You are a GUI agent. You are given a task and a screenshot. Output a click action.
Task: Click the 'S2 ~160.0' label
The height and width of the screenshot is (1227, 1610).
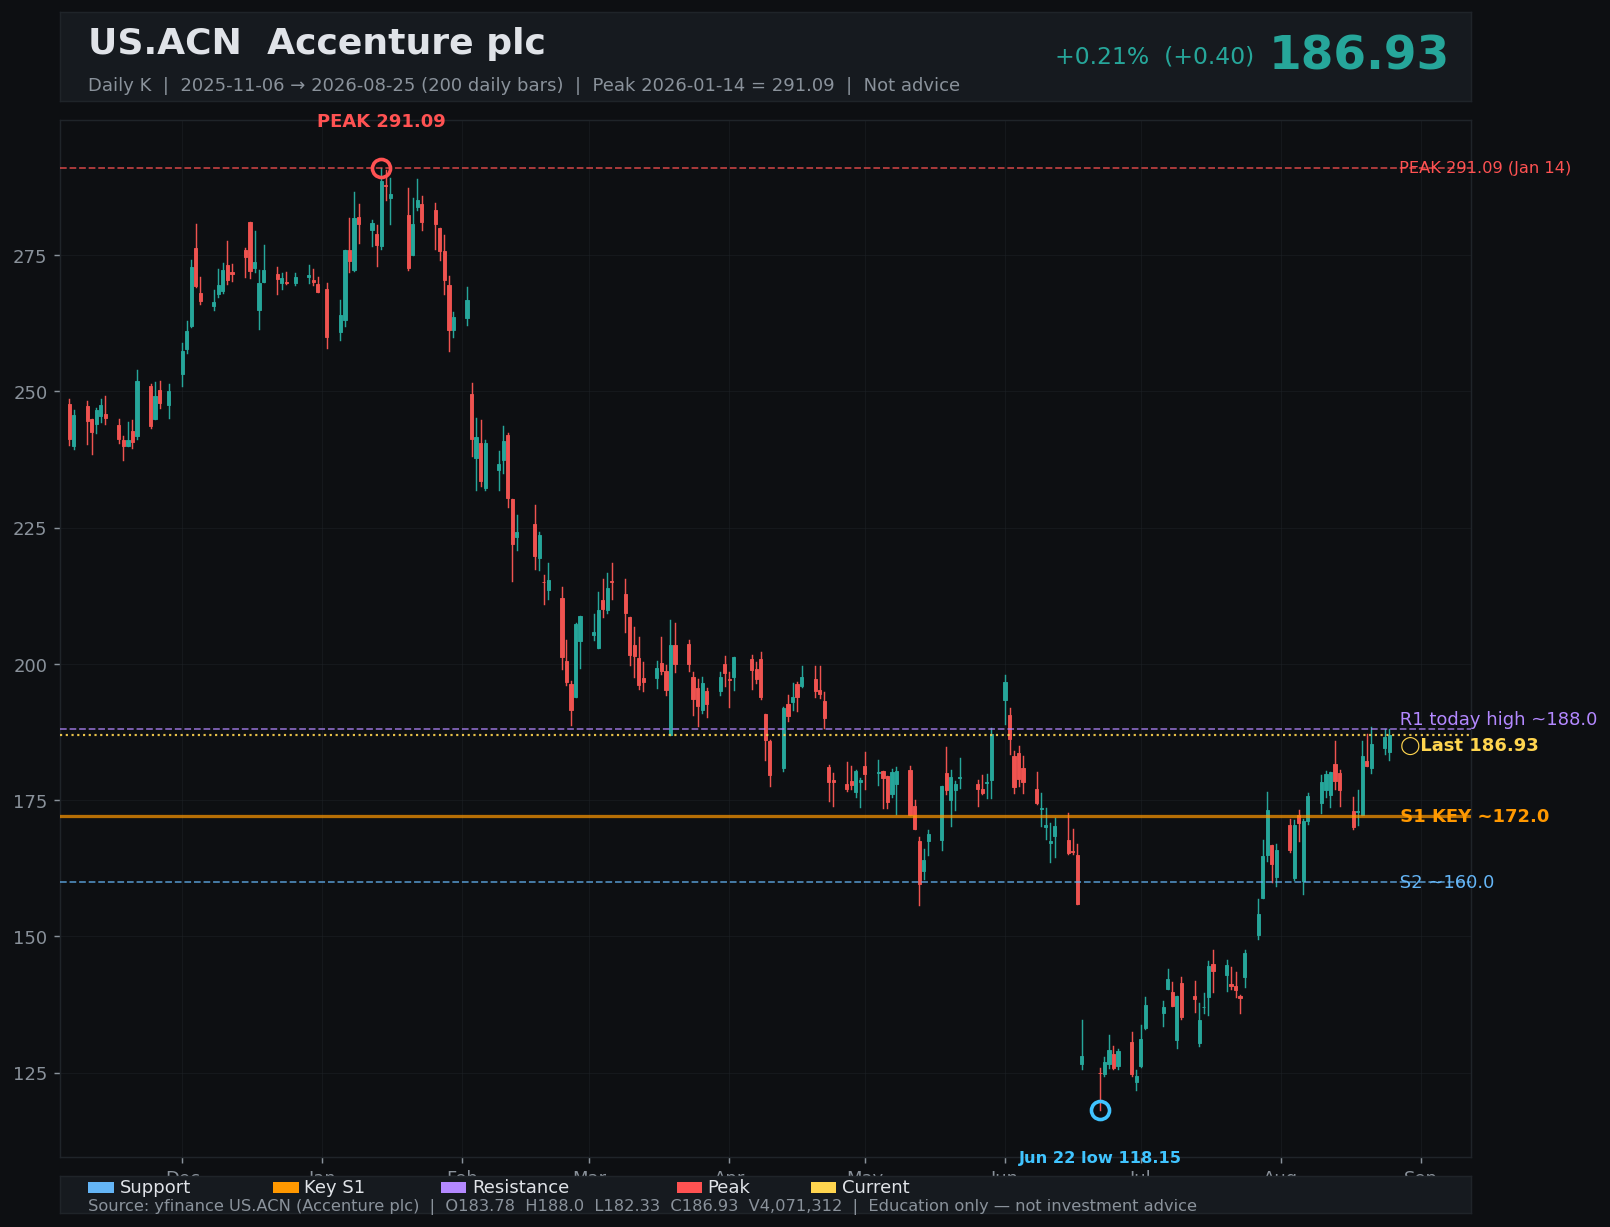pyautogui.click(x=1447, y=882)
